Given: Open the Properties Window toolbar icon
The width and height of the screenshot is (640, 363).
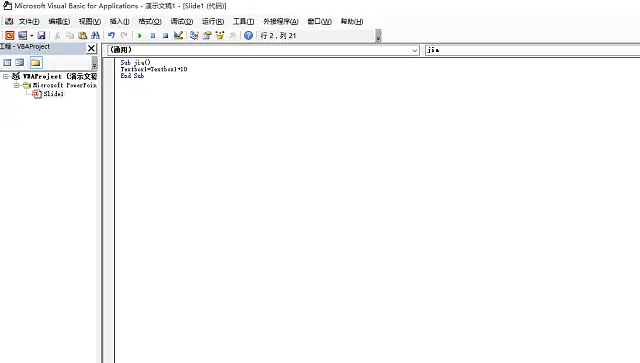Looking at the screenshot, I should click(x=207, y=36).
